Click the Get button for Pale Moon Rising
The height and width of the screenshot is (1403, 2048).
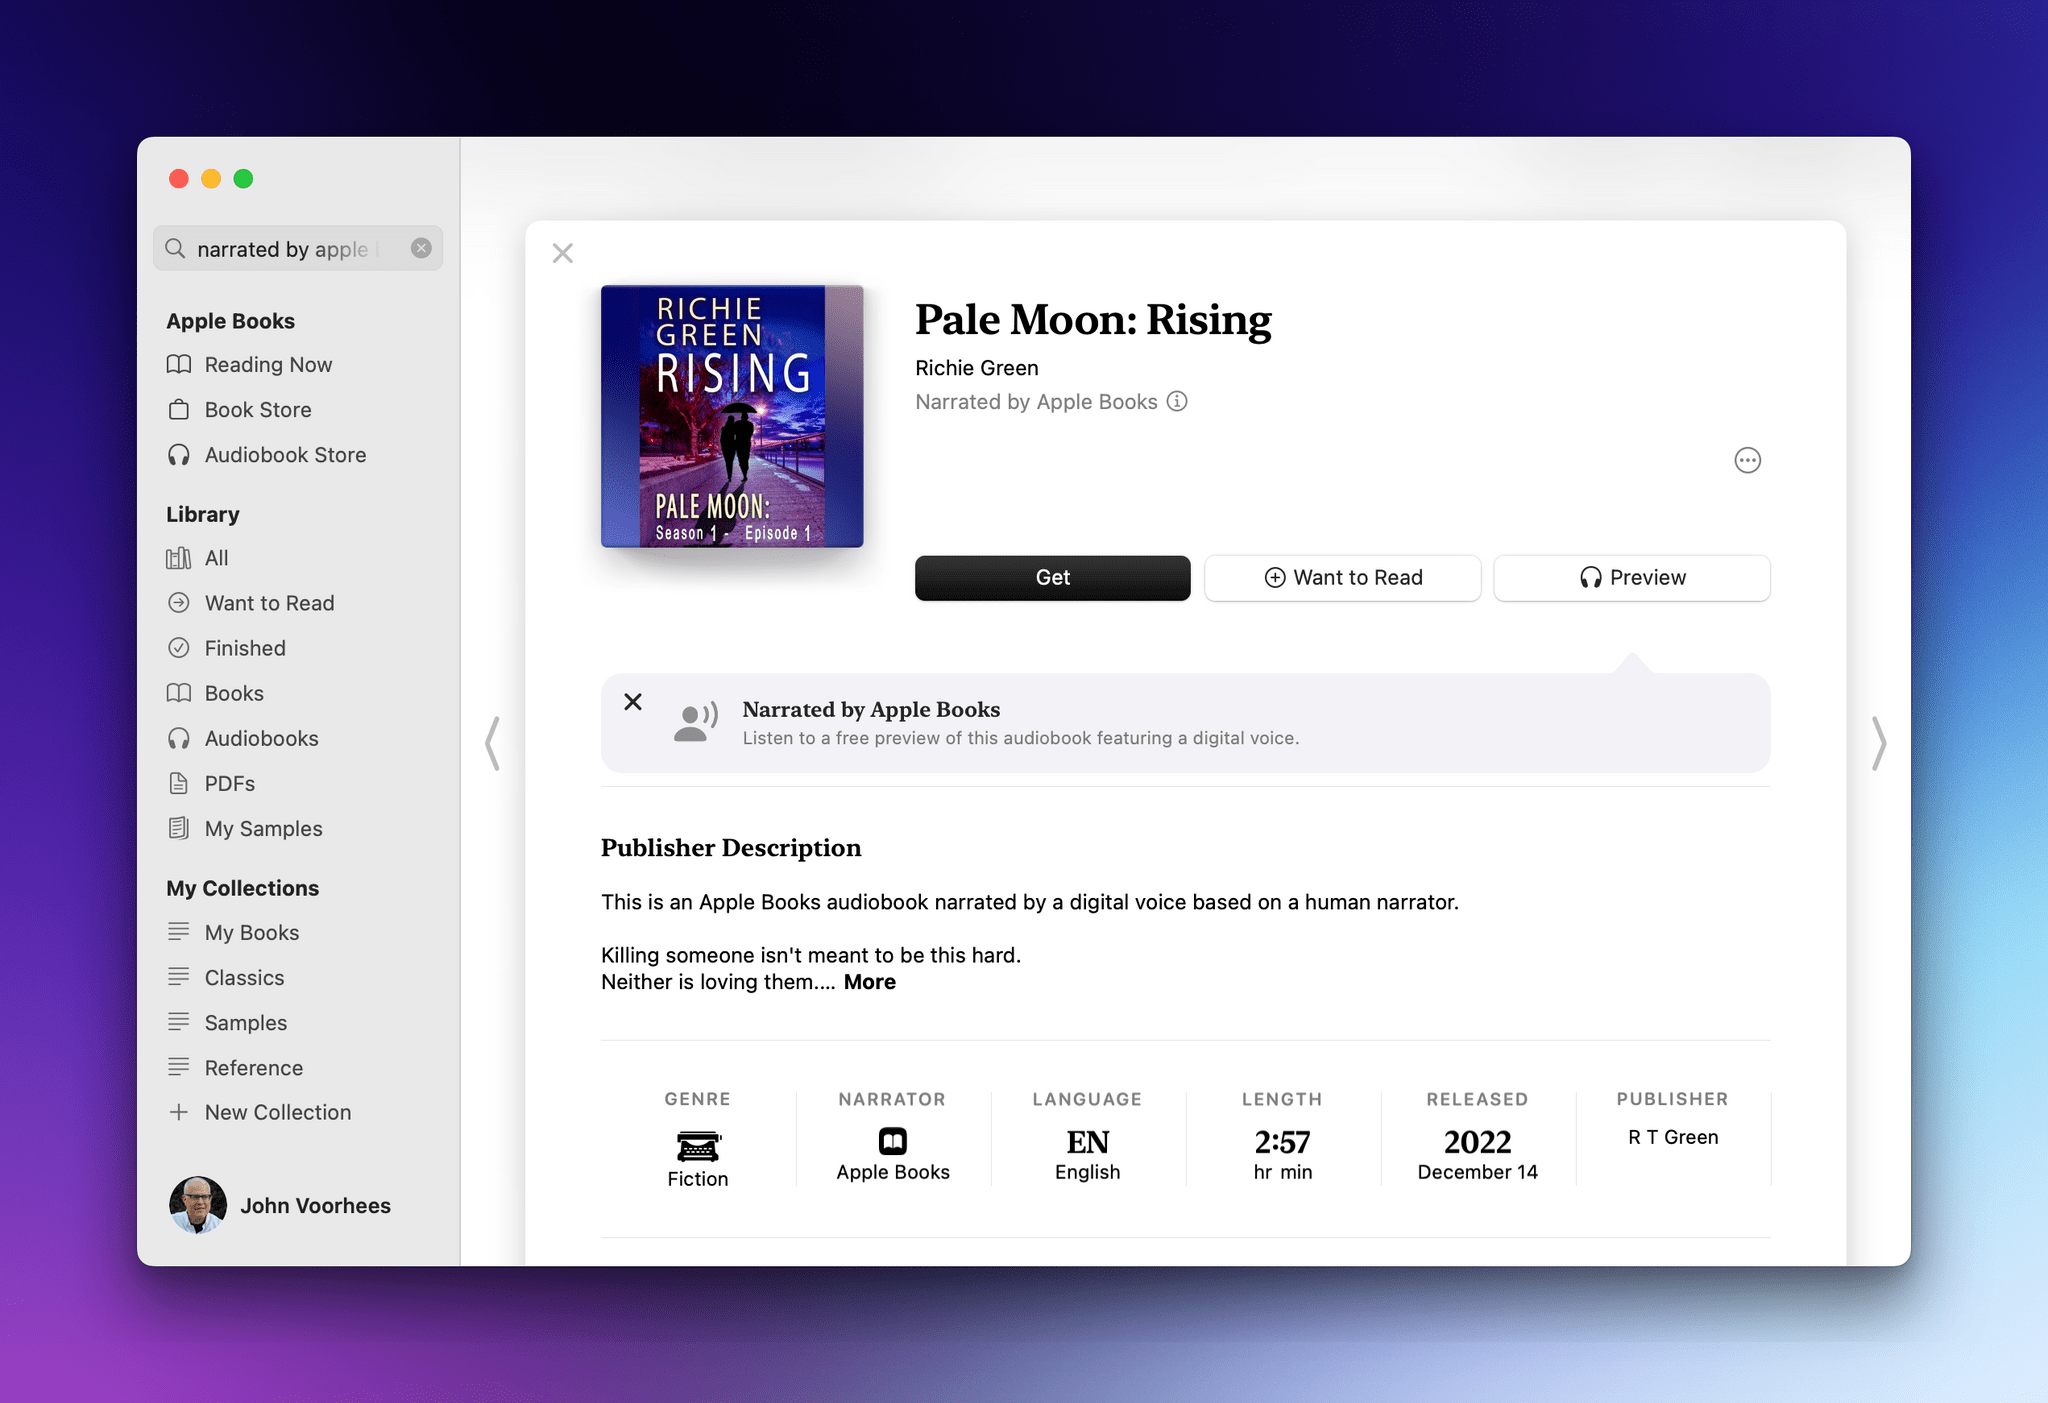coord(1052,577)
